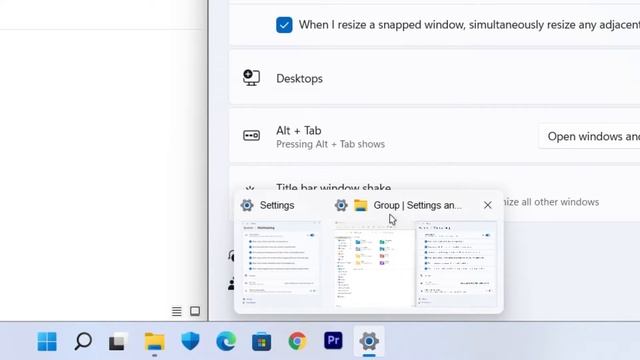Close the snap group preview
This screenshot has height=360, width=640.
[488, 205]
